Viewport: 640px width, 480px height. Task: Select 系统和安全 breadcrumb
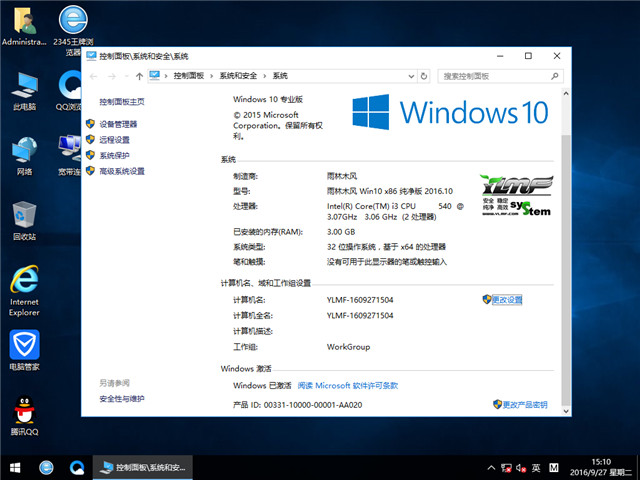point(238,76)
